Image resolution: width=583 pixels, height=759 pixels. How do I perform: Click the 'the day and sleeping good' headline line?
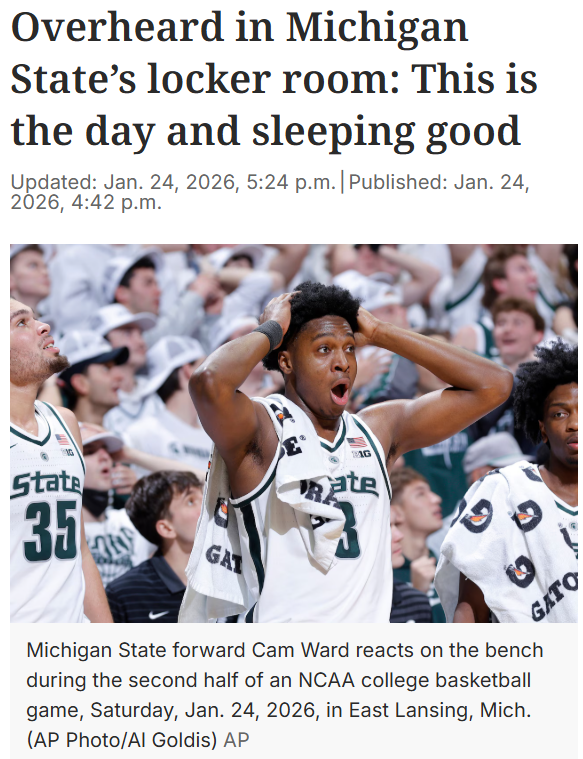tap(265, 131)
